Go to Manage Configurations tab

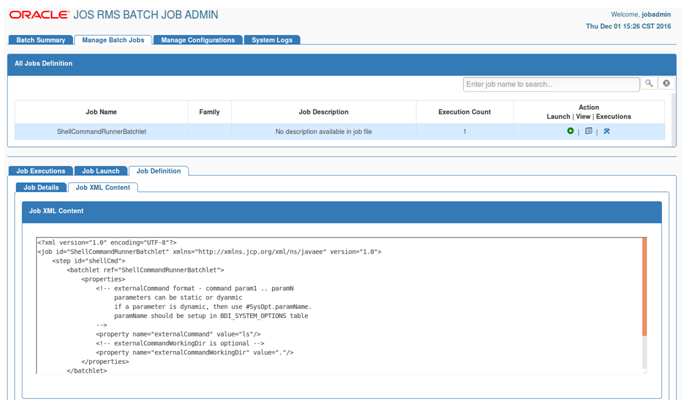(x=198, y=40)
